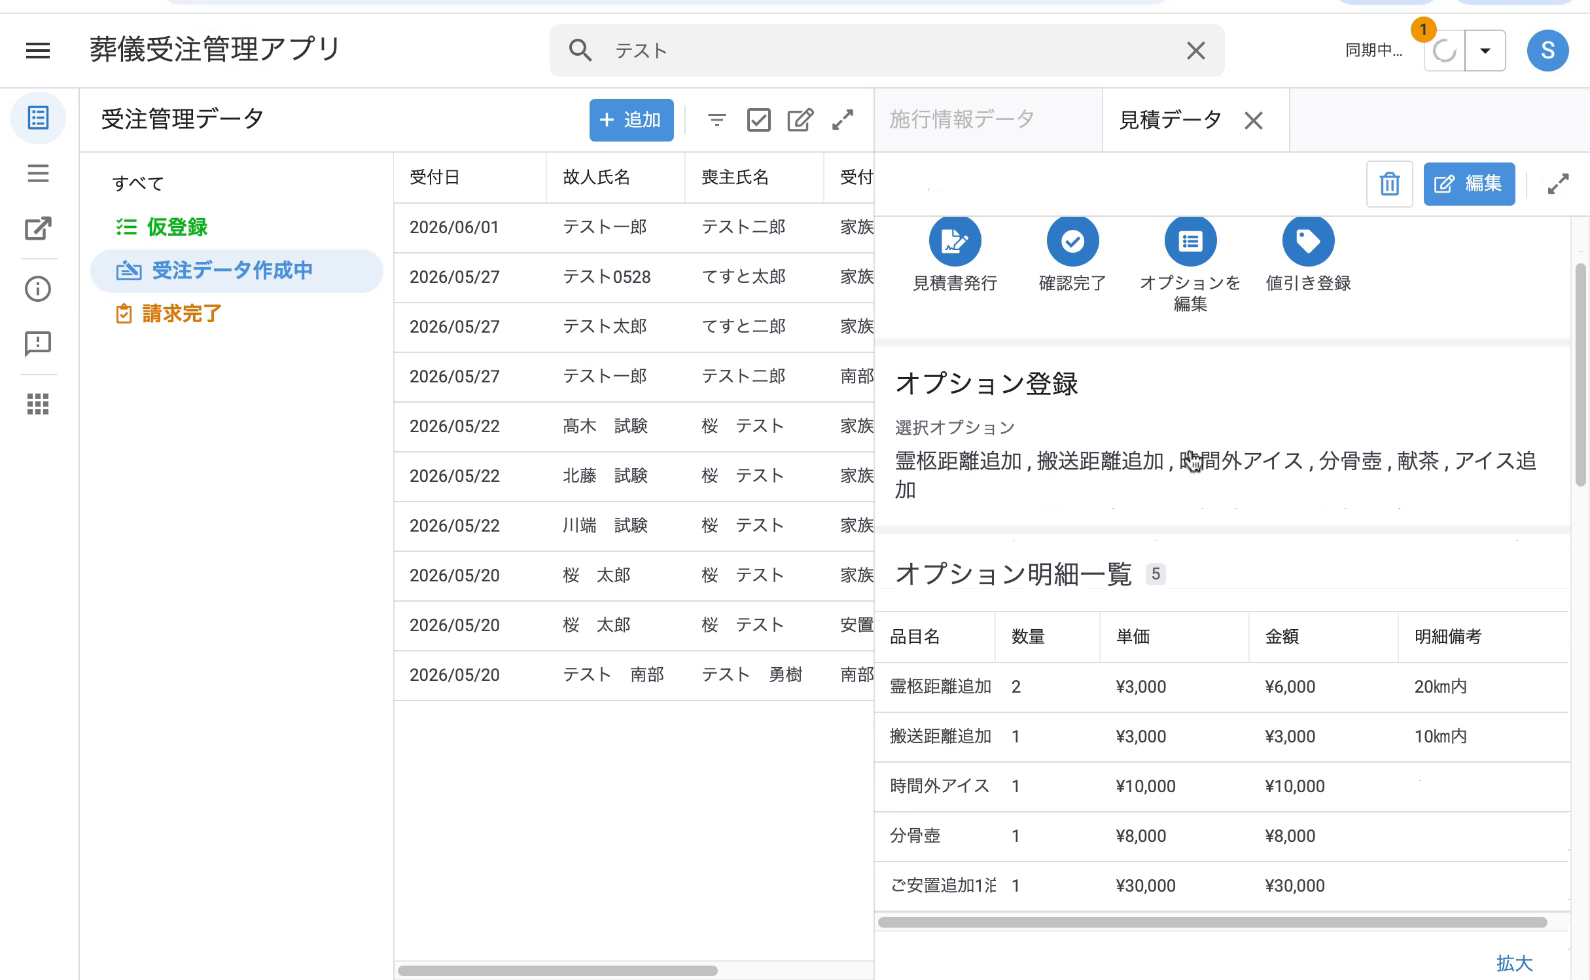Viewport: 1590px width, 980px height.
Task: Open the form view sidebar icon
Action: pyautogui.click(x=38, y=118)
